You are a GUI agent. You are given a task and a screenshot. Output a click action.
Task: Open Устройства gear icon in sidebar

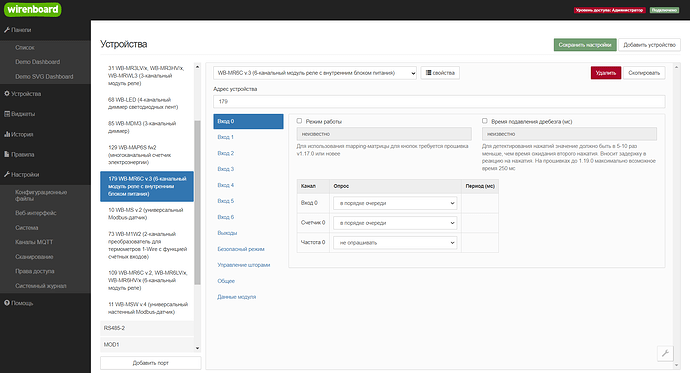click(x=7, y=94)
